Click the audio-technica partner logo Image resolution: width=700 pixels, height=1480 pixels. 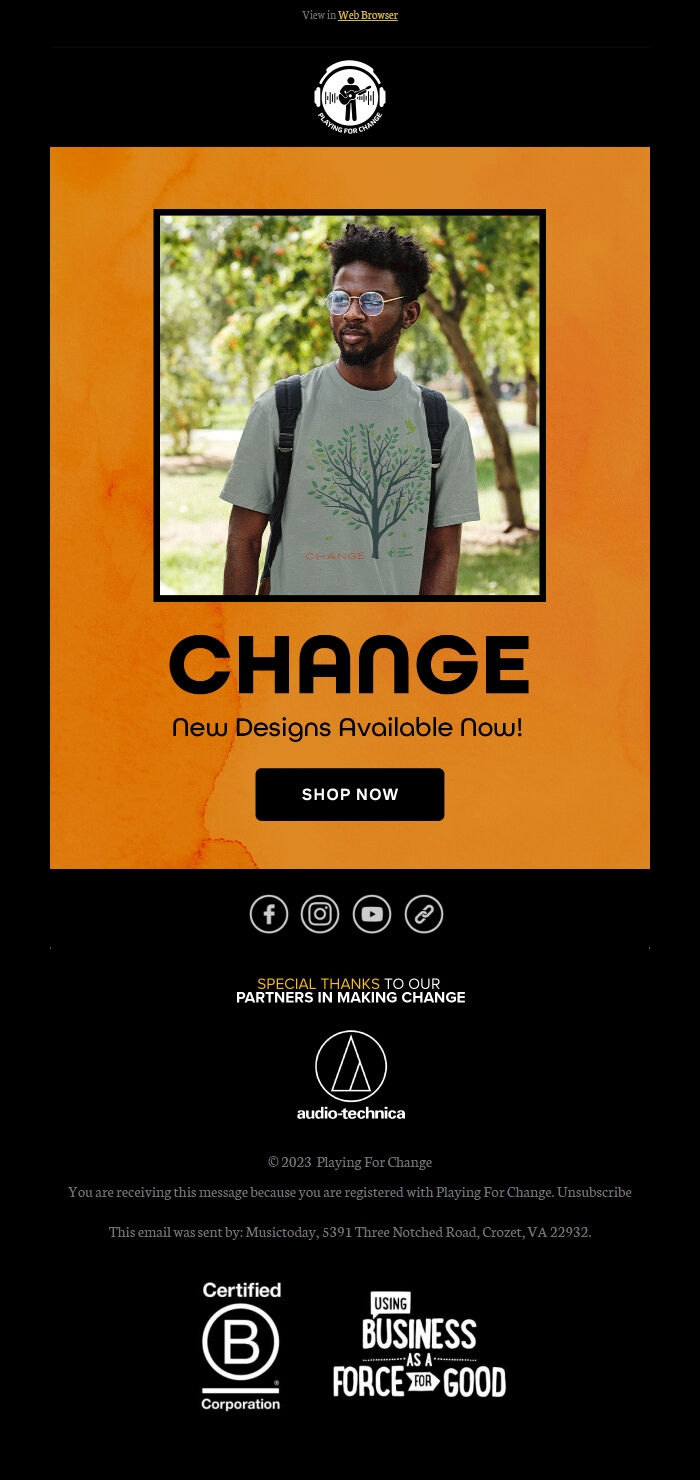[351, 1075]
